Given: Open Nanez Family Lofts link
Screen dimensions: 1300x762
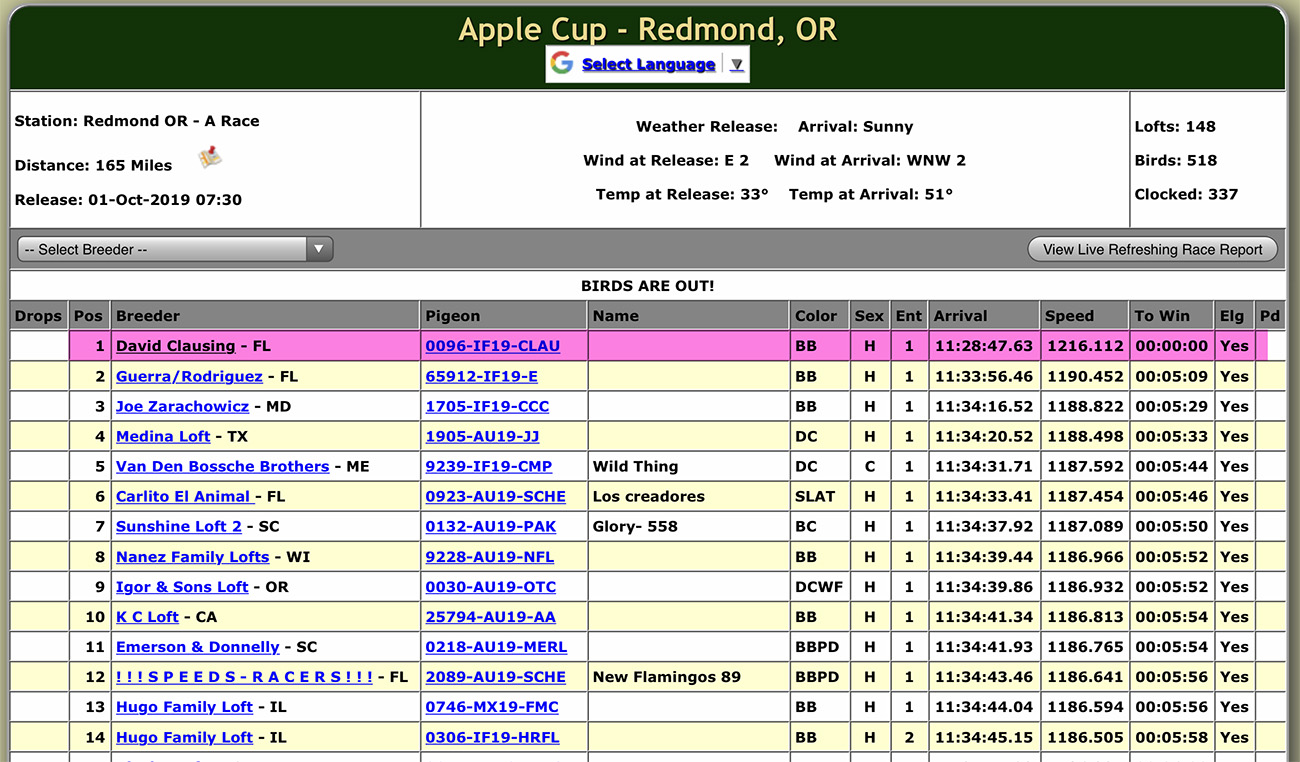Looking at the screenshot, I should pyautogui.click(x=192, y=556).
